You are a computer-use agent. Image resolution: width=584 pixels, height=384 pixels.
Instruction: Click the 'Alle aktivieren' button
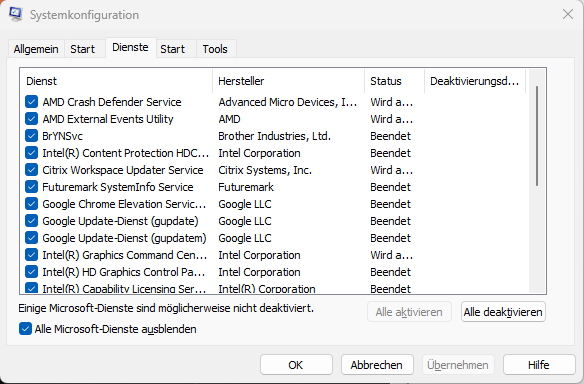pyautogui.click(x=409, y=312)
